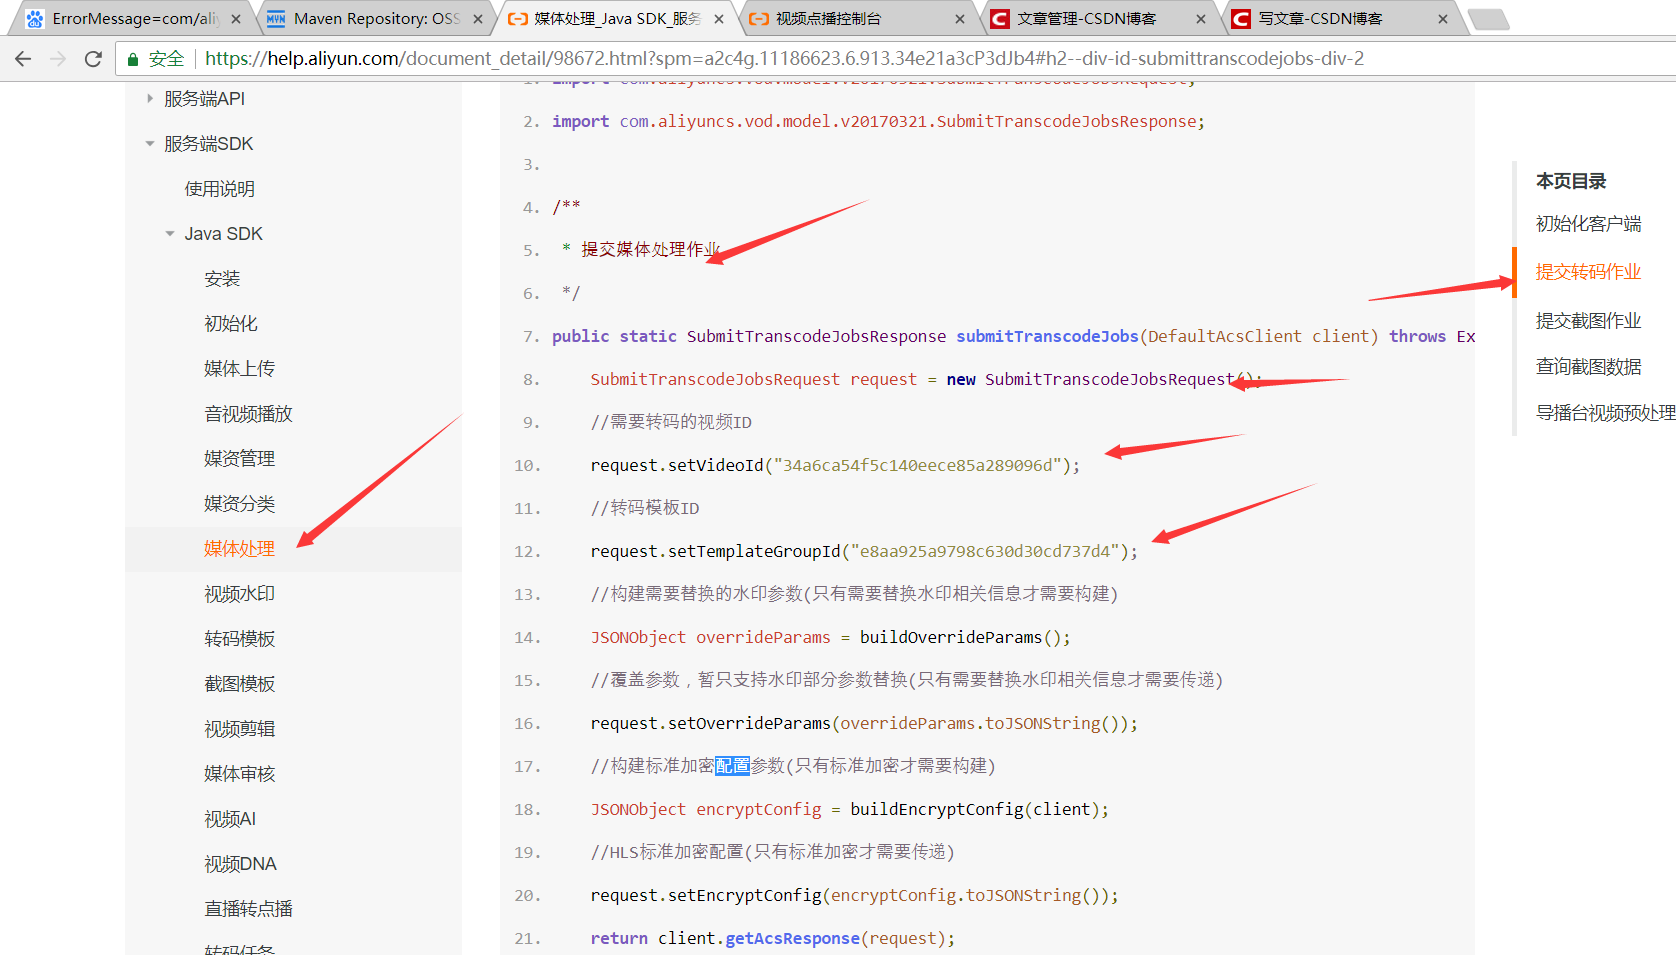
Task: Open the 转码模板 sidebar page
Action: (x=239, y=639)
